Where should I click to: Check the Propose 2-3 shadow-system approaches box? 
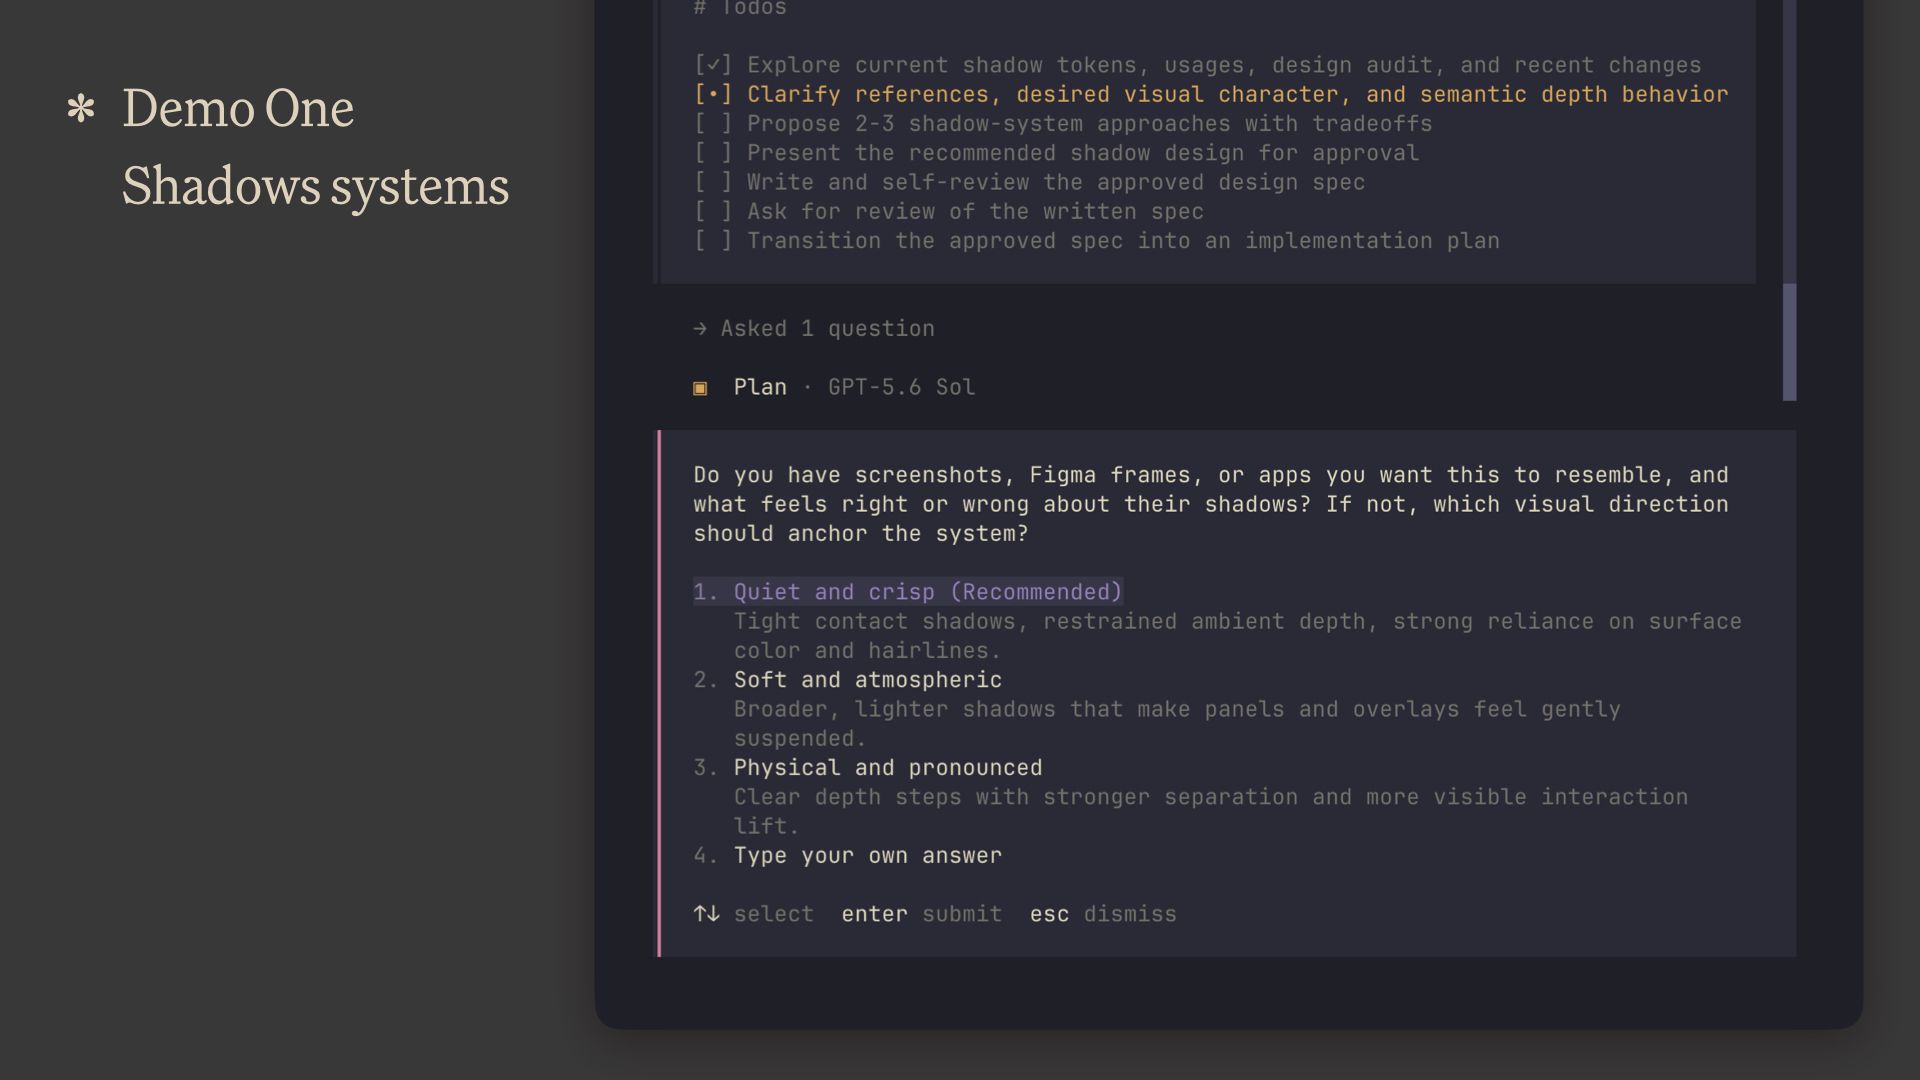click(x=713, y=124)
